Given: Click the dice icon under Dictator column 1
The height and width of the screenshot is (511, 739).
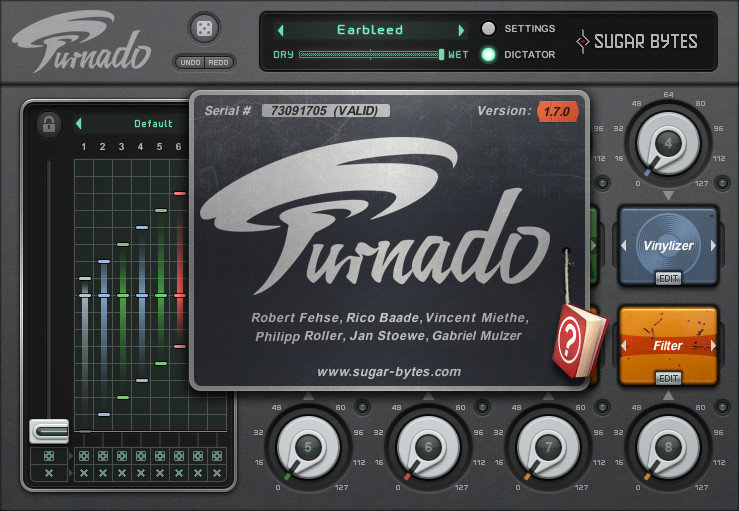Looking at the screenshot, I should click(84, 456).
